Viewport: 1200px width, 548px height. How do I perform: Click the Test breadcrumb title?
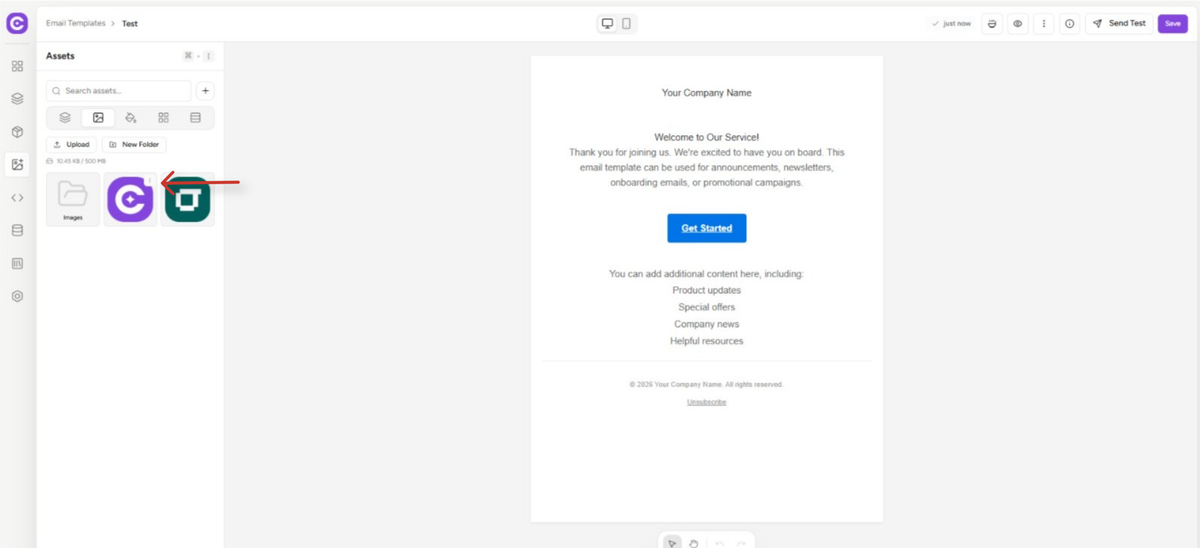click(130, 23)
